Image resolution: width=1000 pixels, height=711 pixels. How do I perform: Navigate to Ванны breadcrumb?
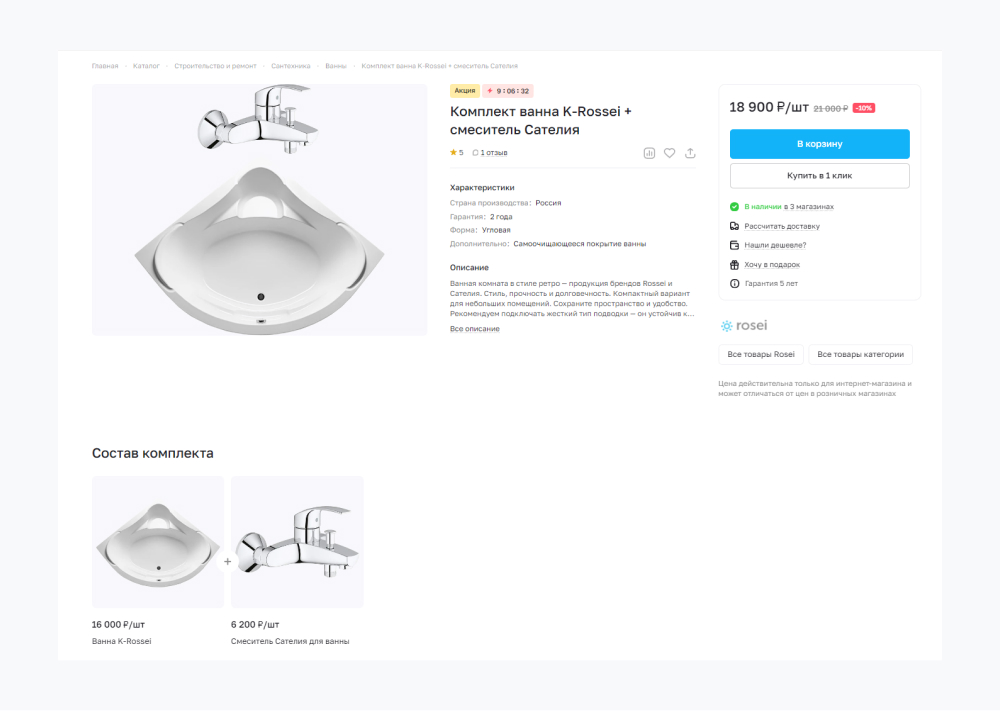point(336,66)
